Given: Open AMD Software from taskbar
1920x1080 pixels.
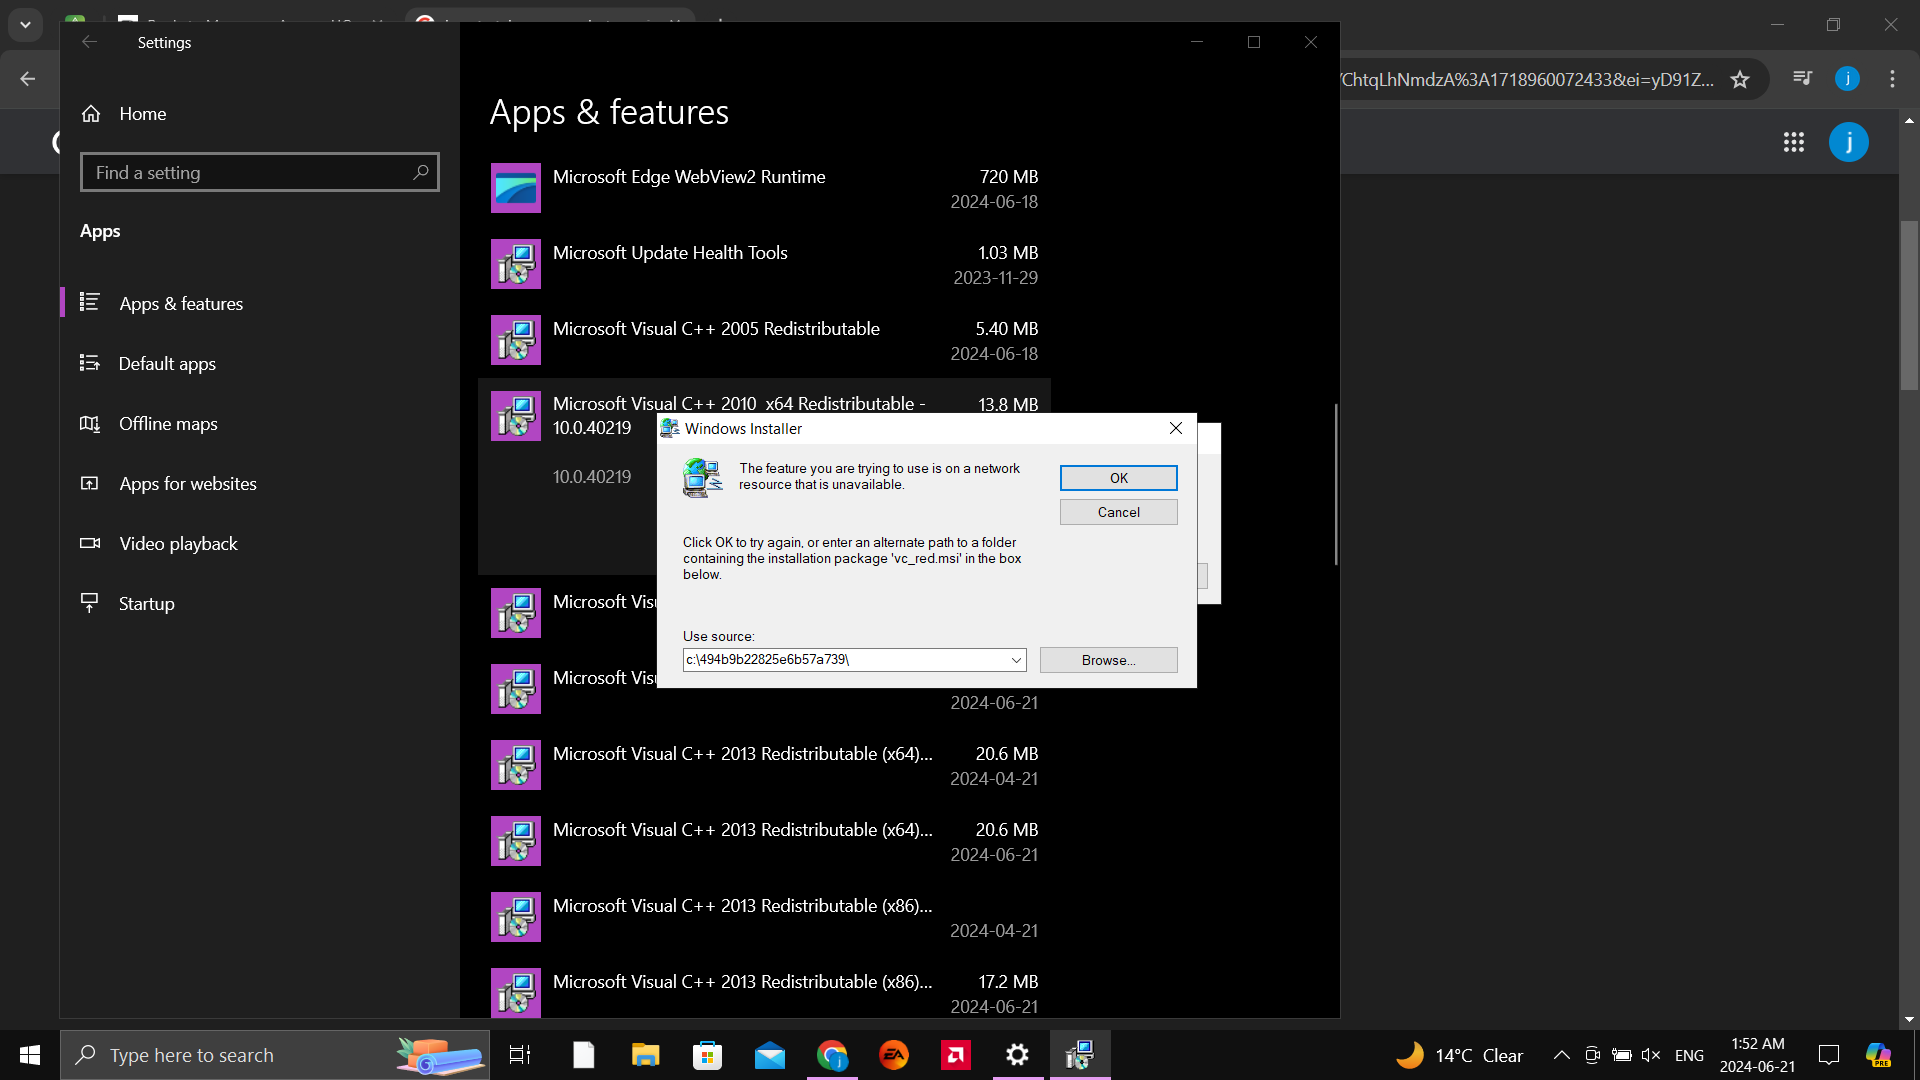Looking at the screenshot, I should tap(956, 1055).
